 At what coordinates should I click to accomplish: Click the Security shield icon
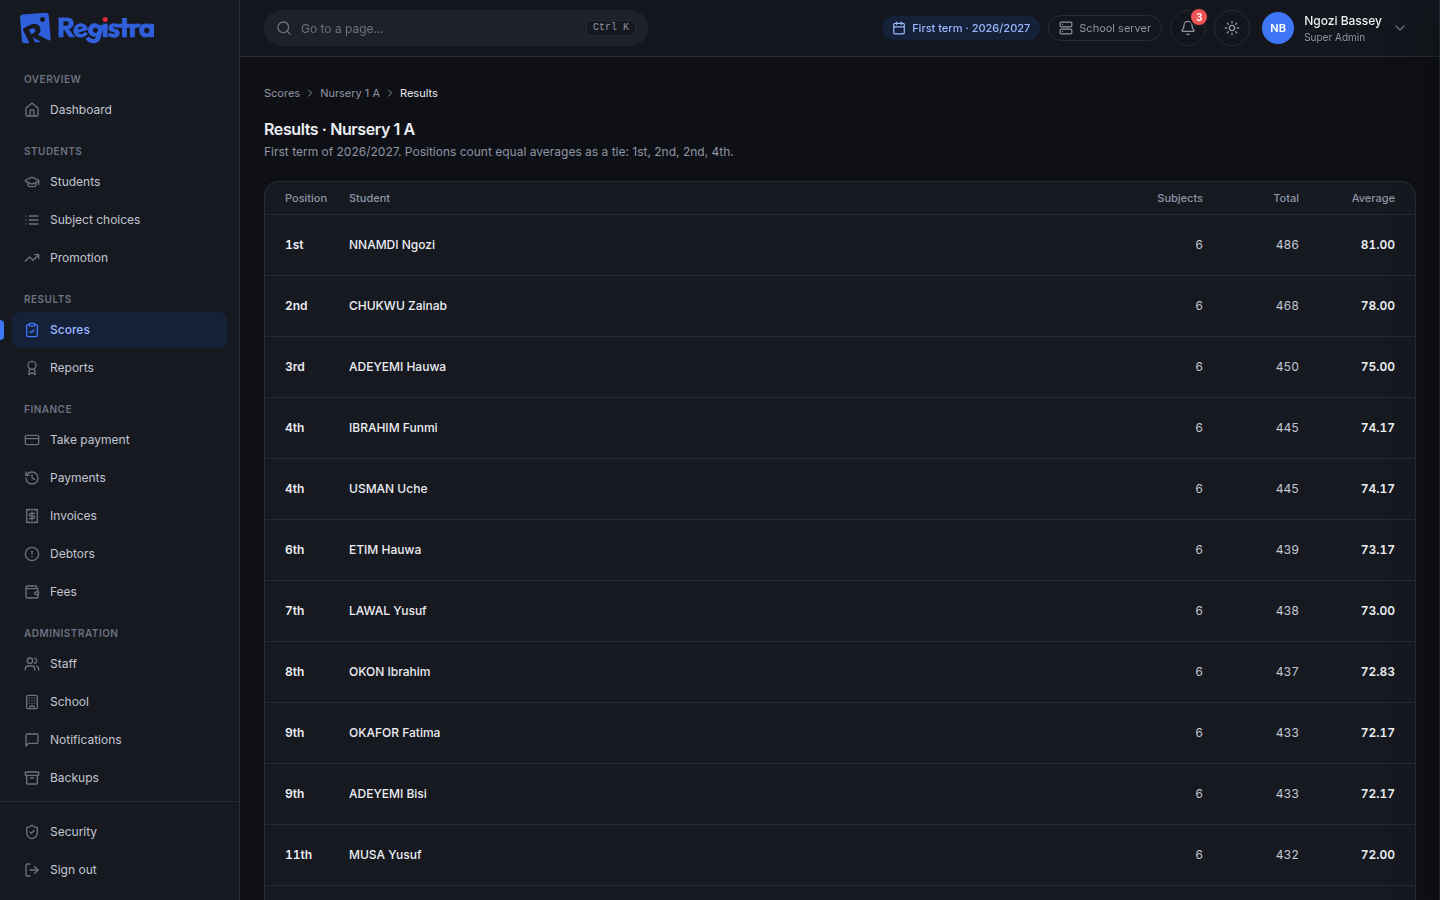coord(32,832)
